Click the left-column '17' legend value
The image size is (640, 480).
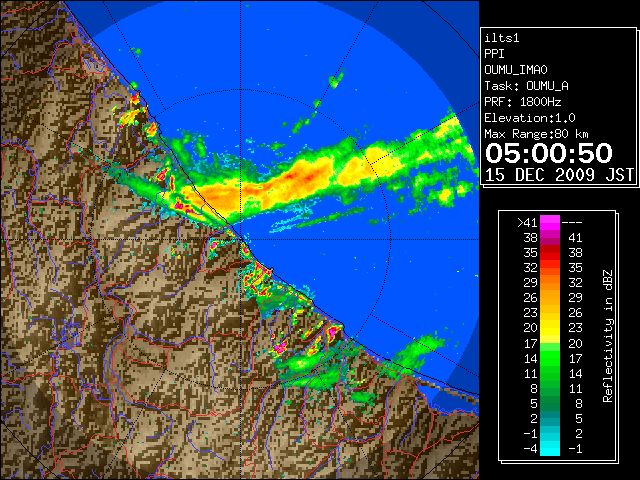tap(530, 343)
